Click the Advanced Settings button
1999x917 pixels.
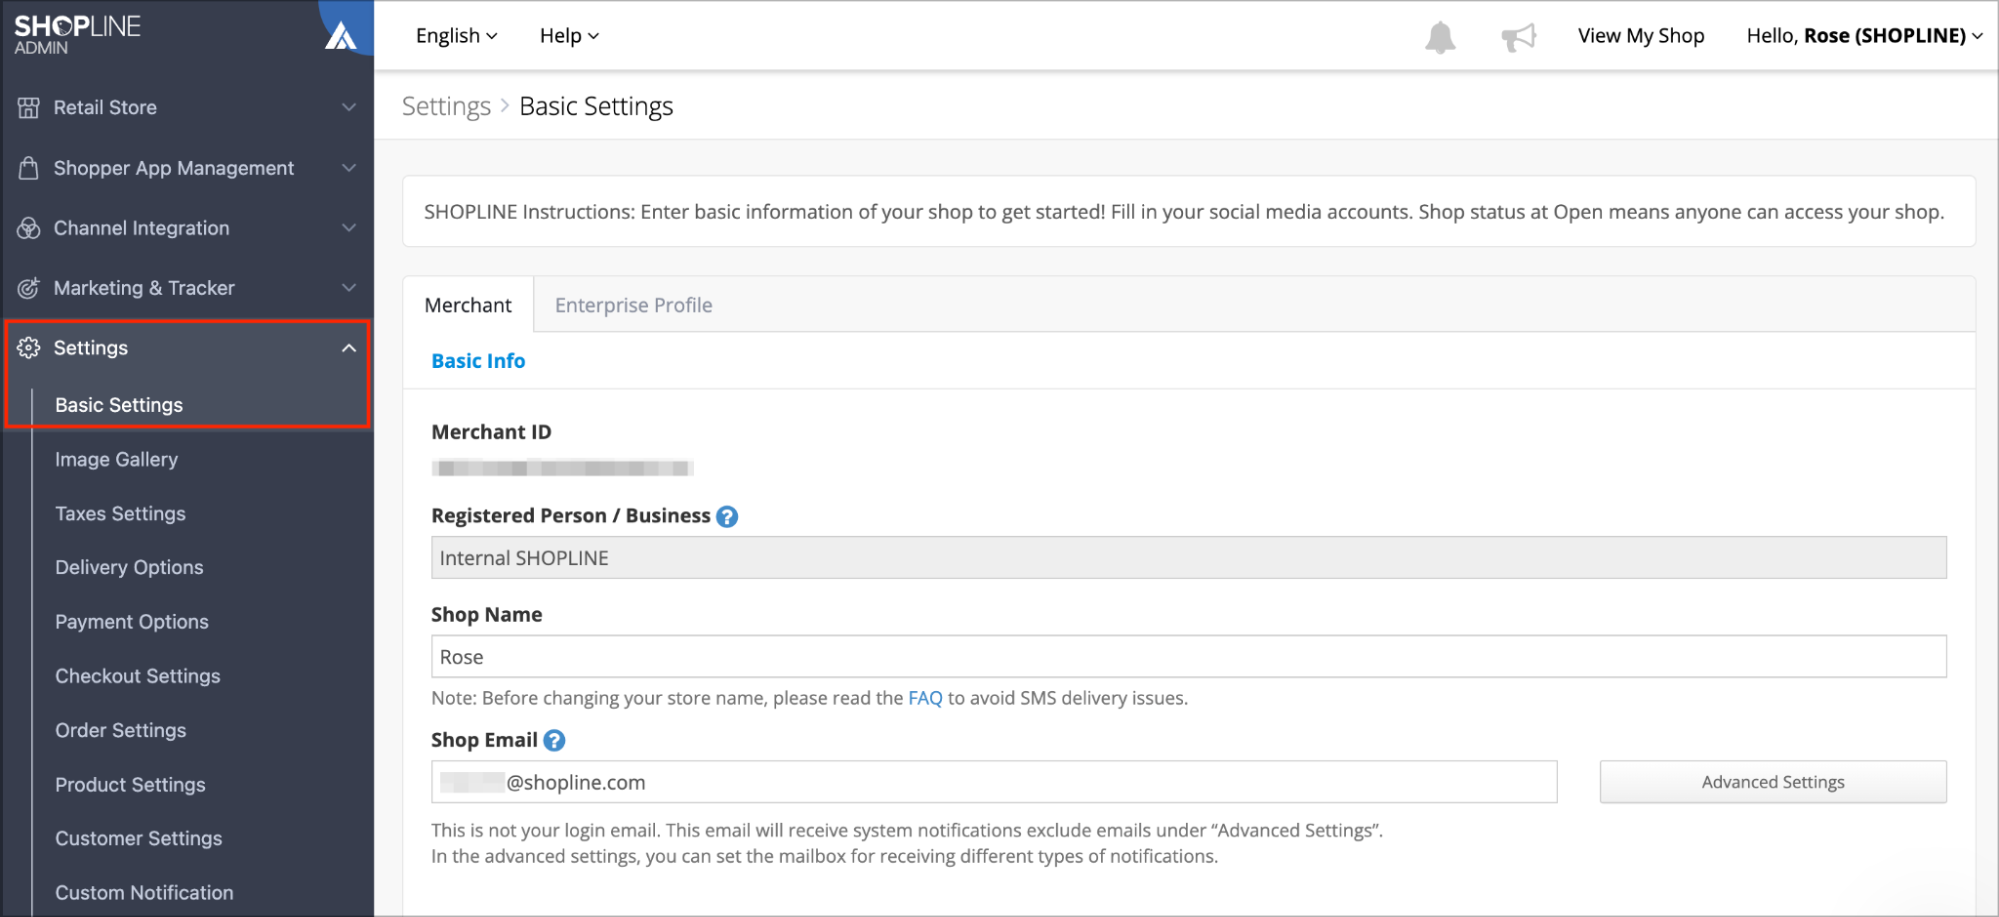click(x=1773, y=782)
